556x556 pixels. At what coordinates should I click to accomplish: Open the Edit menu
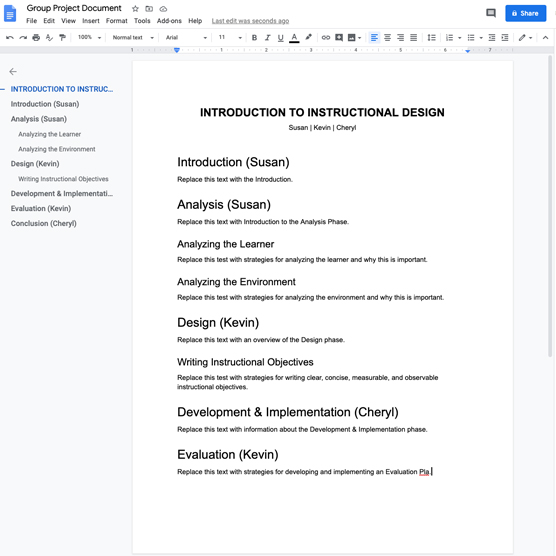(x=49, y=21)
